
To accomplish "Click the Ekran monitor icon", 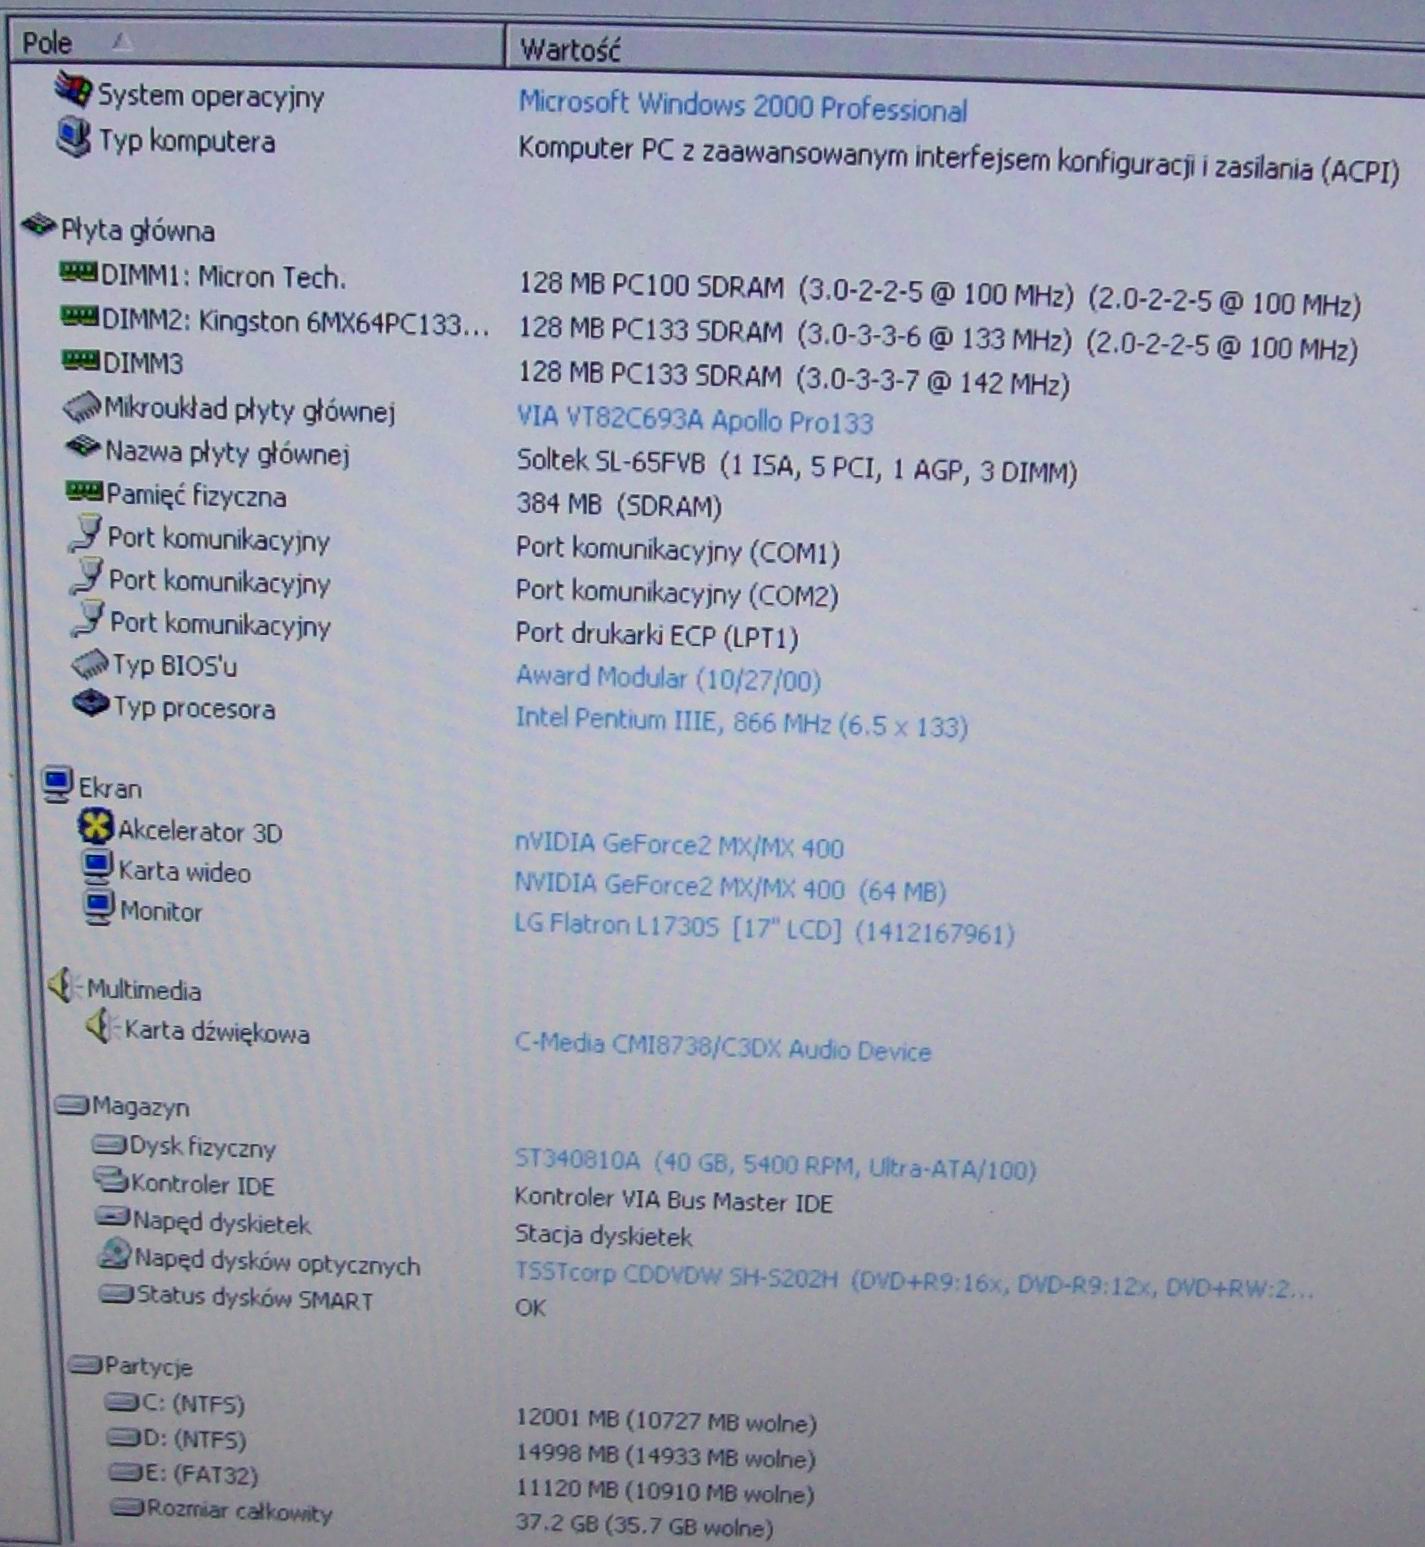I will [x=57, y=784].
